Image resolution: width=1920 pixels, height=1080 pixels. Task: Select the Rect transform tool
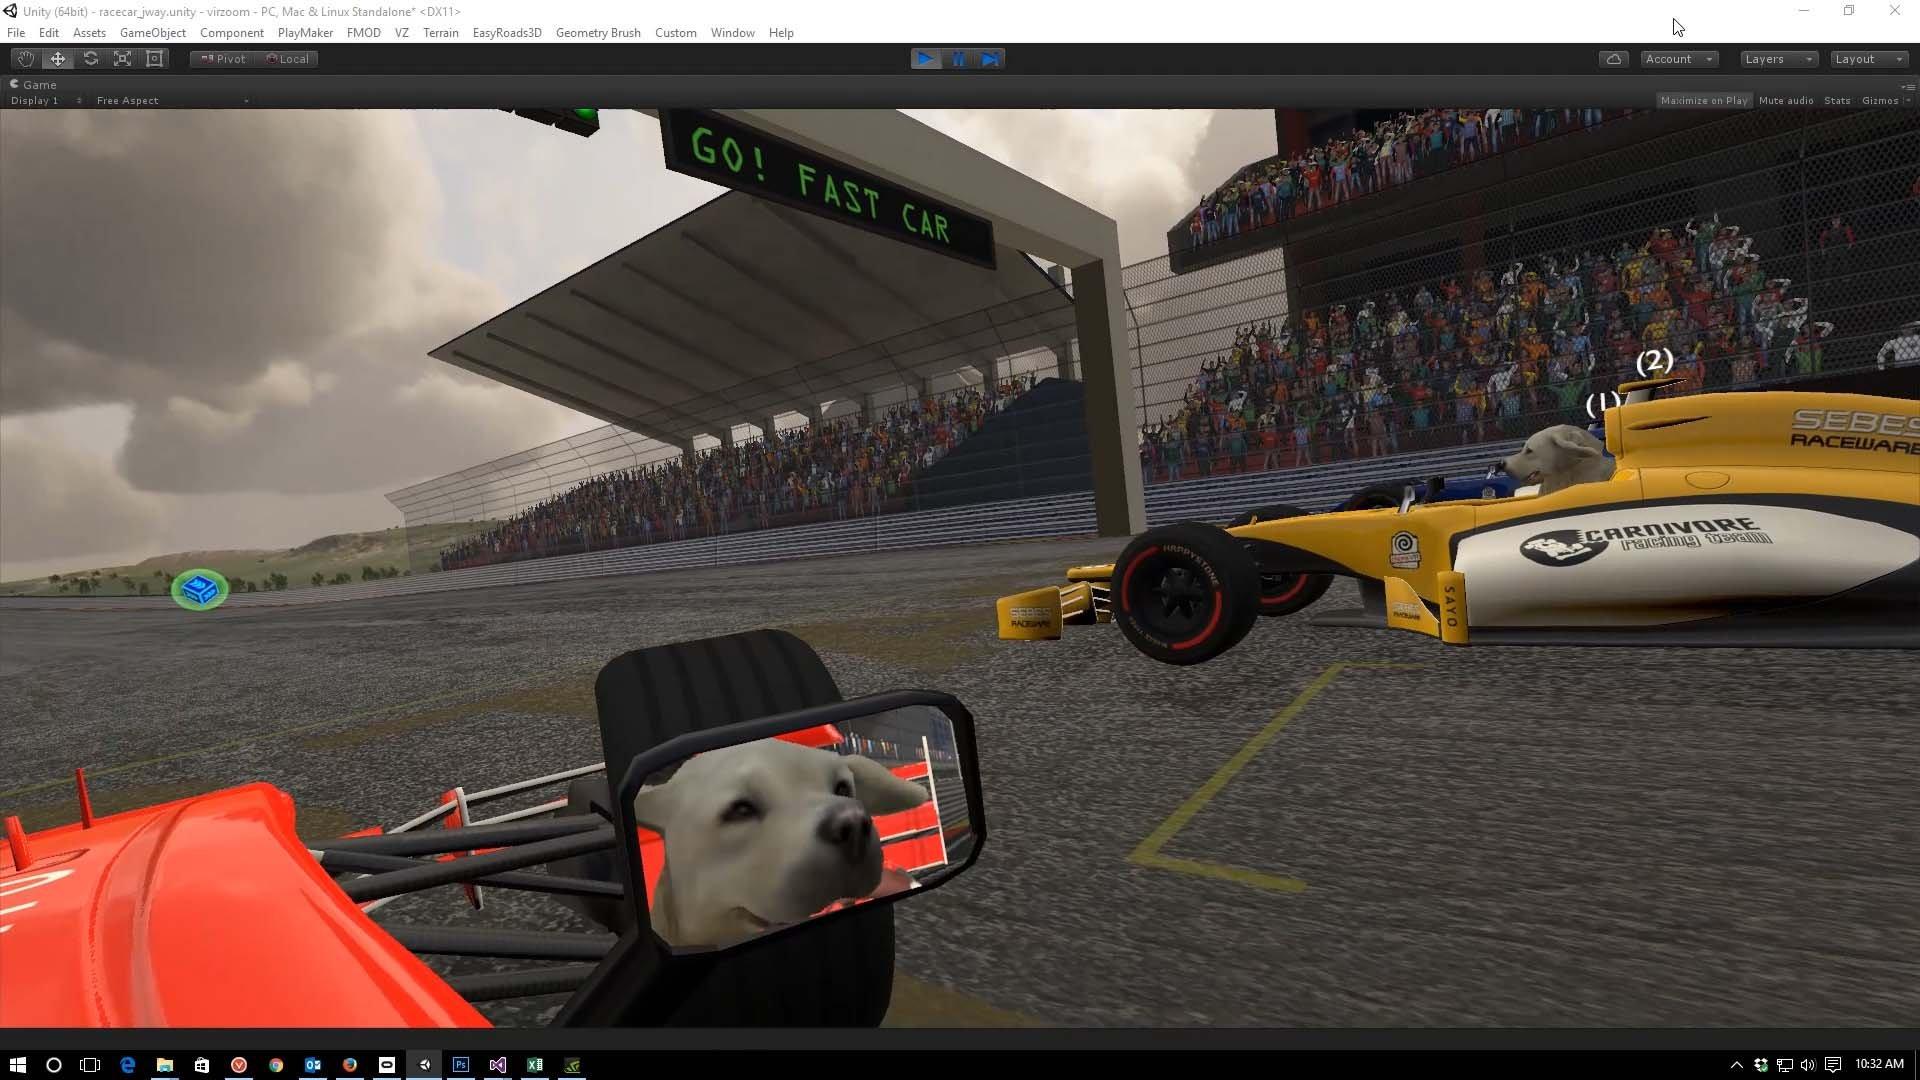[x=155, y=59]
